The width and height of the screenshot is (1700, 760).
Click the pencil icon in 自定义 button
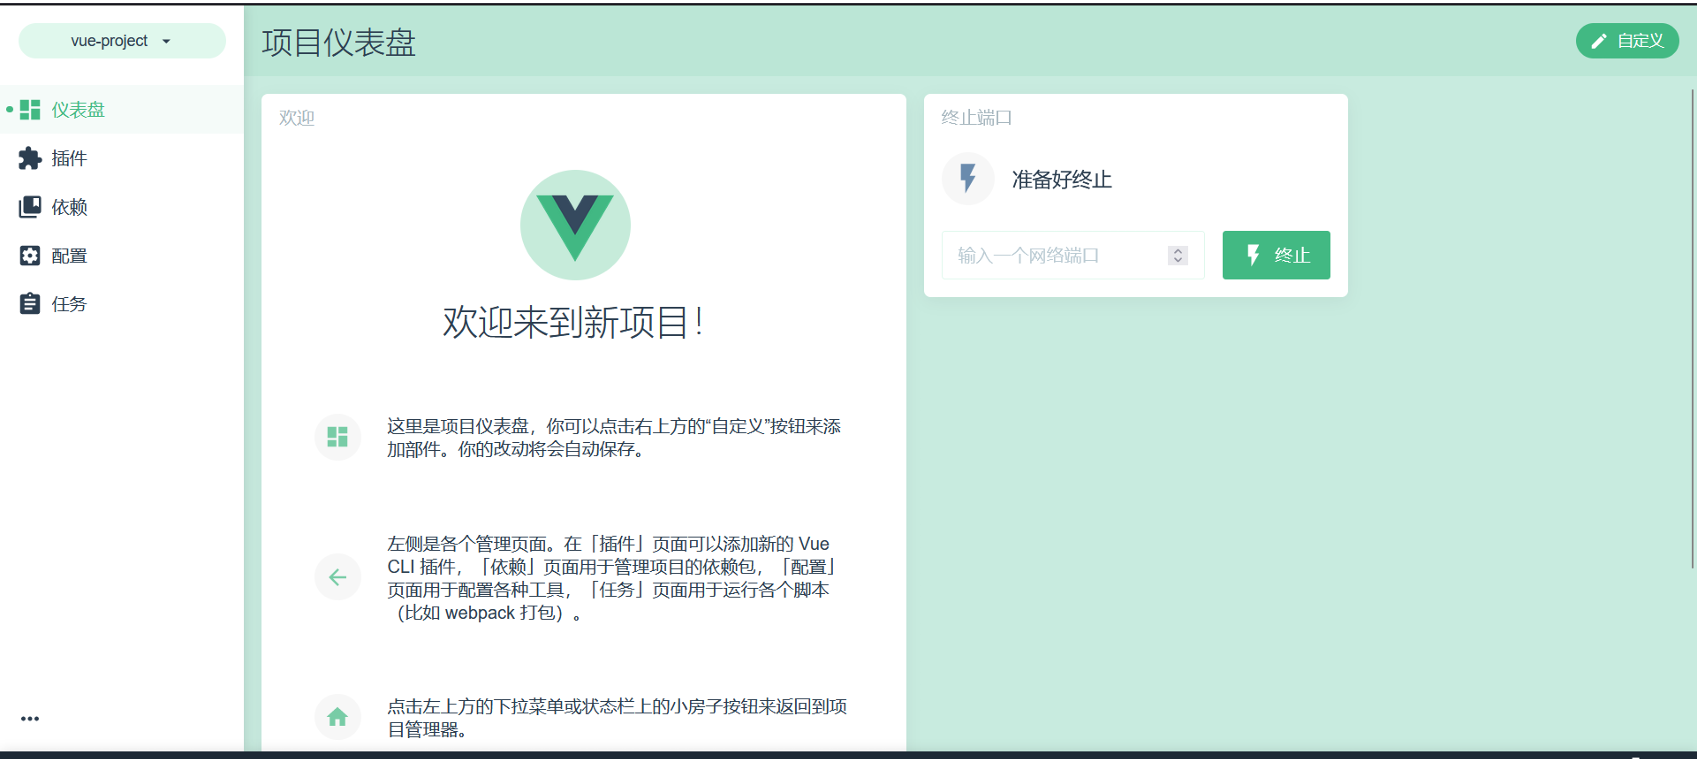point(1599,41)
